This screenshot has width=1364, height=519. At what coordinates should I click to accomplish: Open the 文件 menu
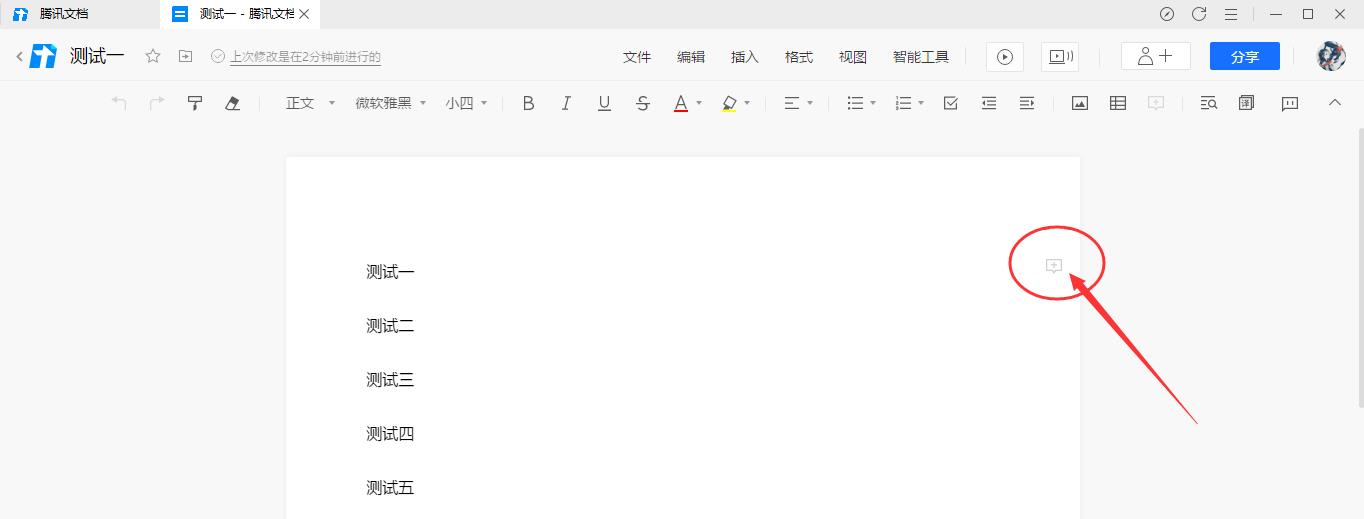coord(637,57)
